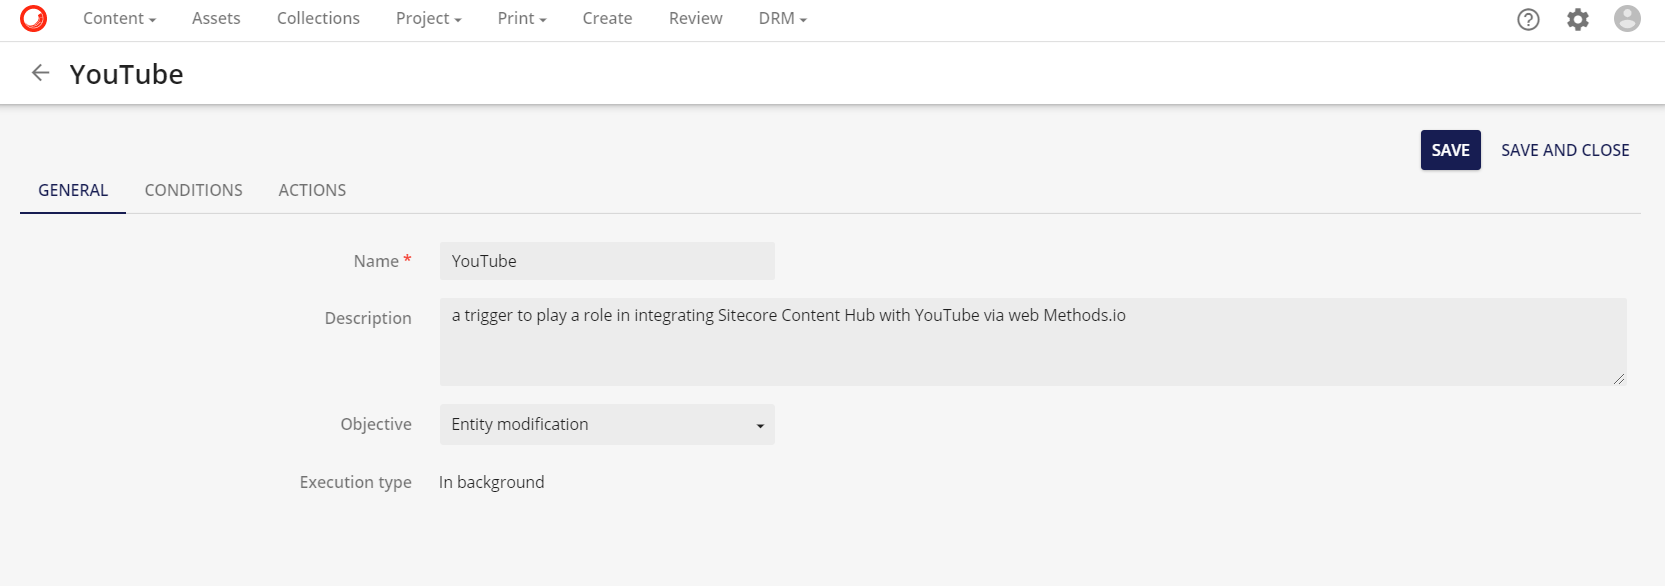Focus the Name input field
Viewport: 1665px width, 586px height.
[x=607, y=261]
